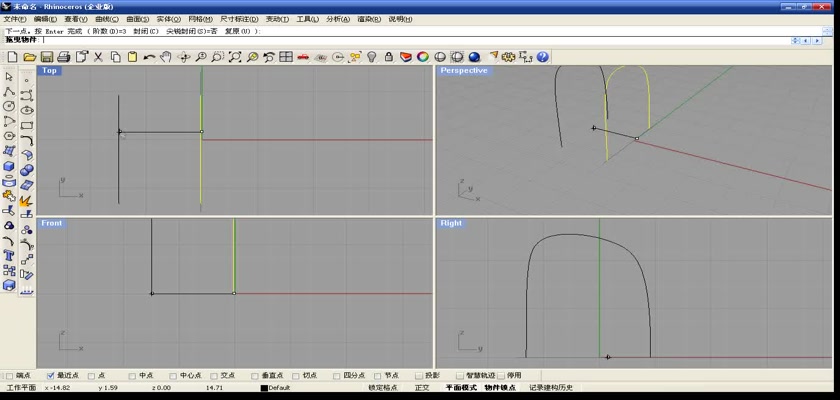This screenshot has height=400, width=840.
Task: Select the Cut scissors icon
Action: pyautogui.click(x=98, y=57)
